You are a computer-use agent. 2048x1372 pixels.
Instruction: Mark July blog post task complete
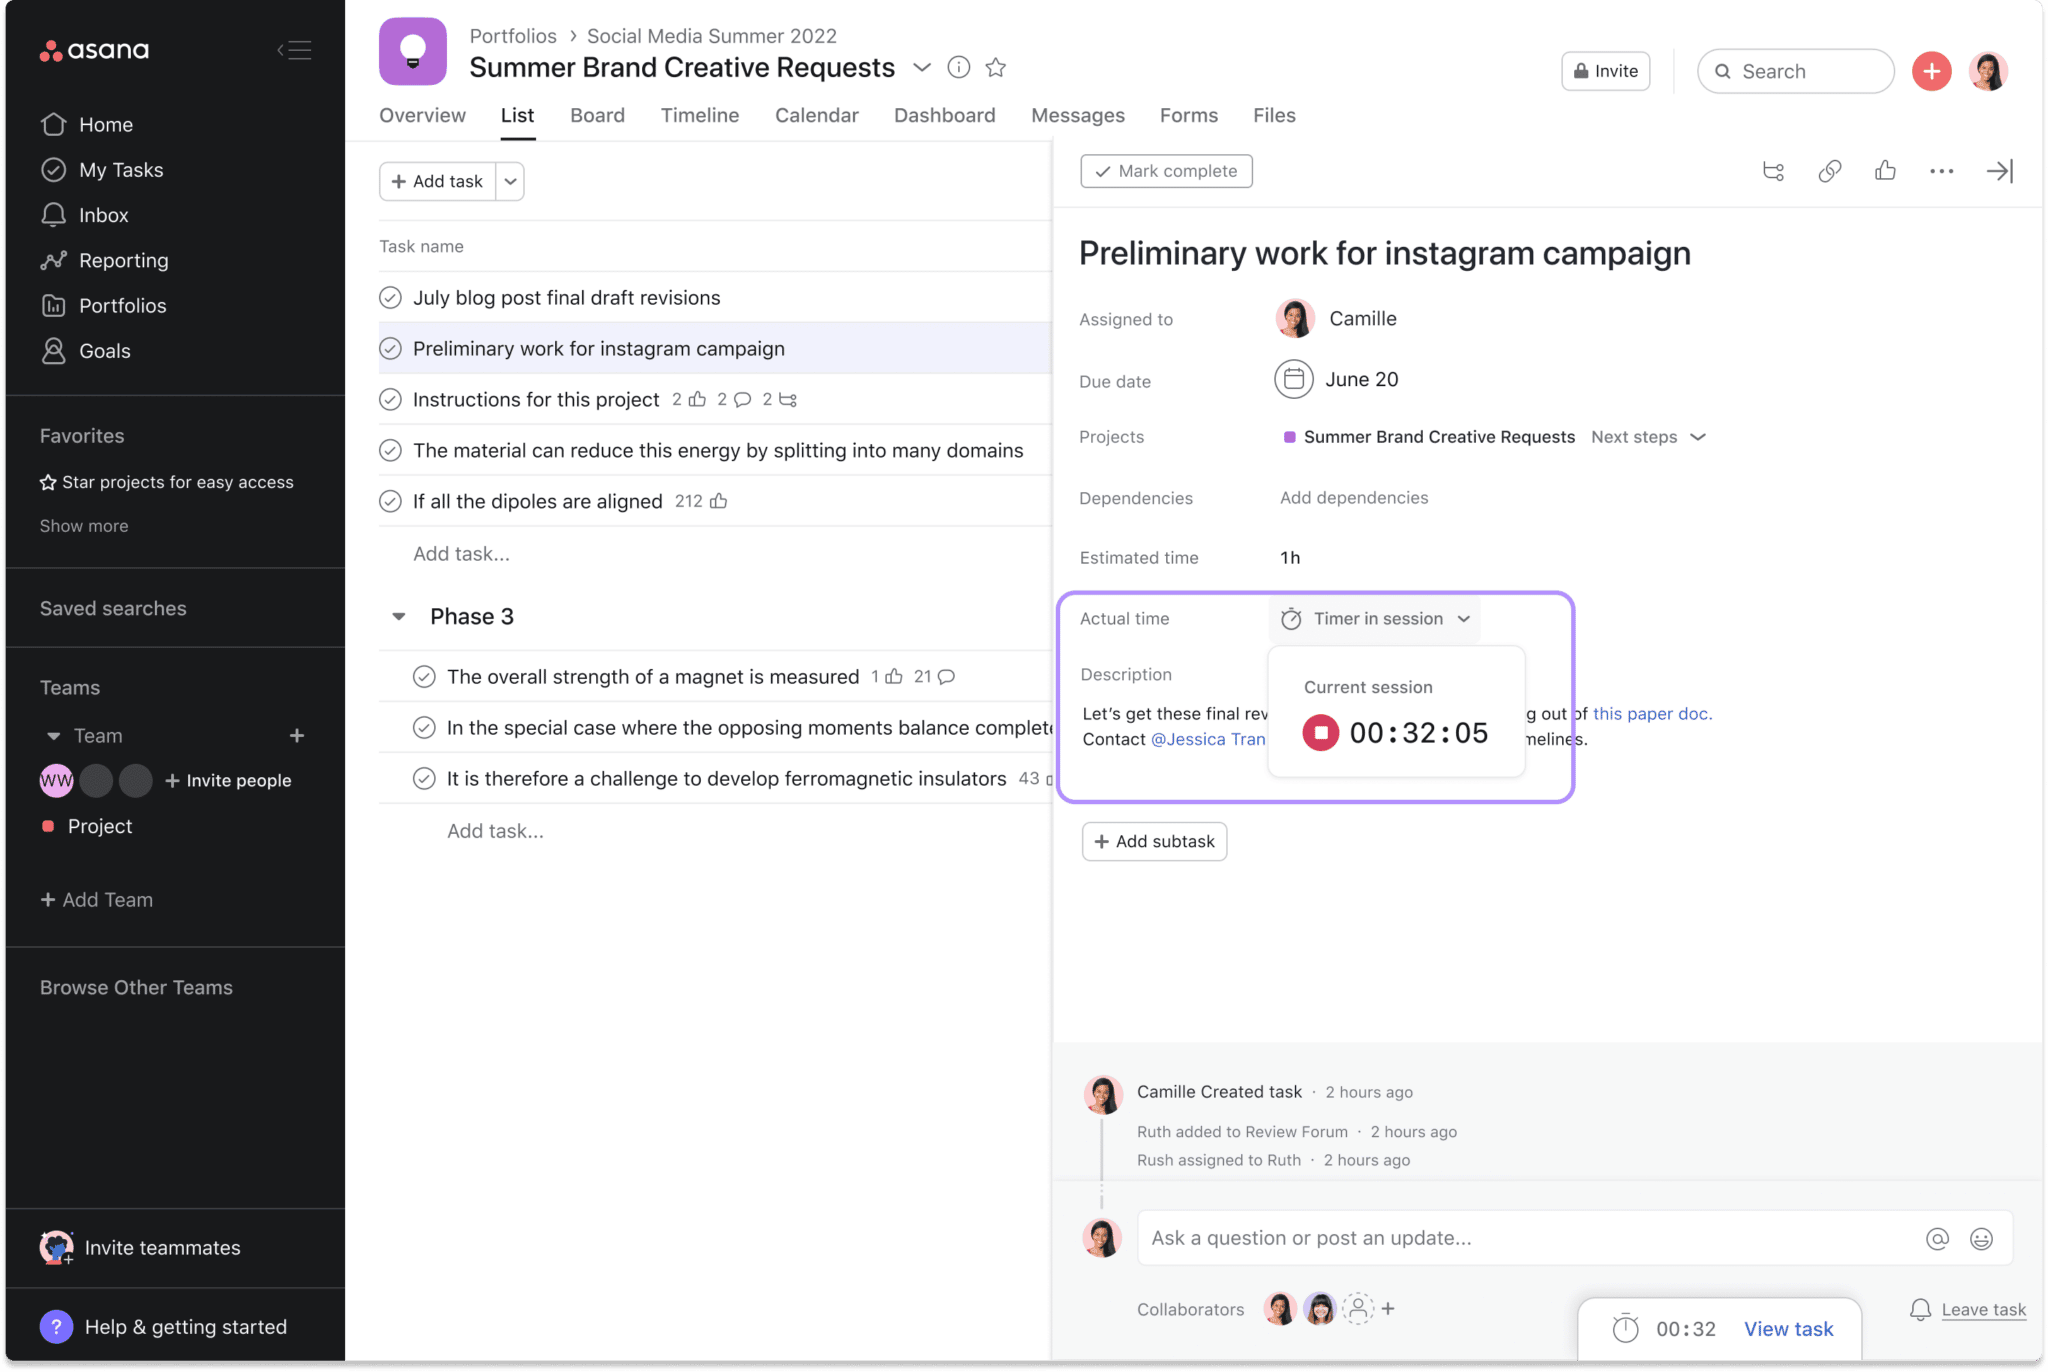pos(390,298)
